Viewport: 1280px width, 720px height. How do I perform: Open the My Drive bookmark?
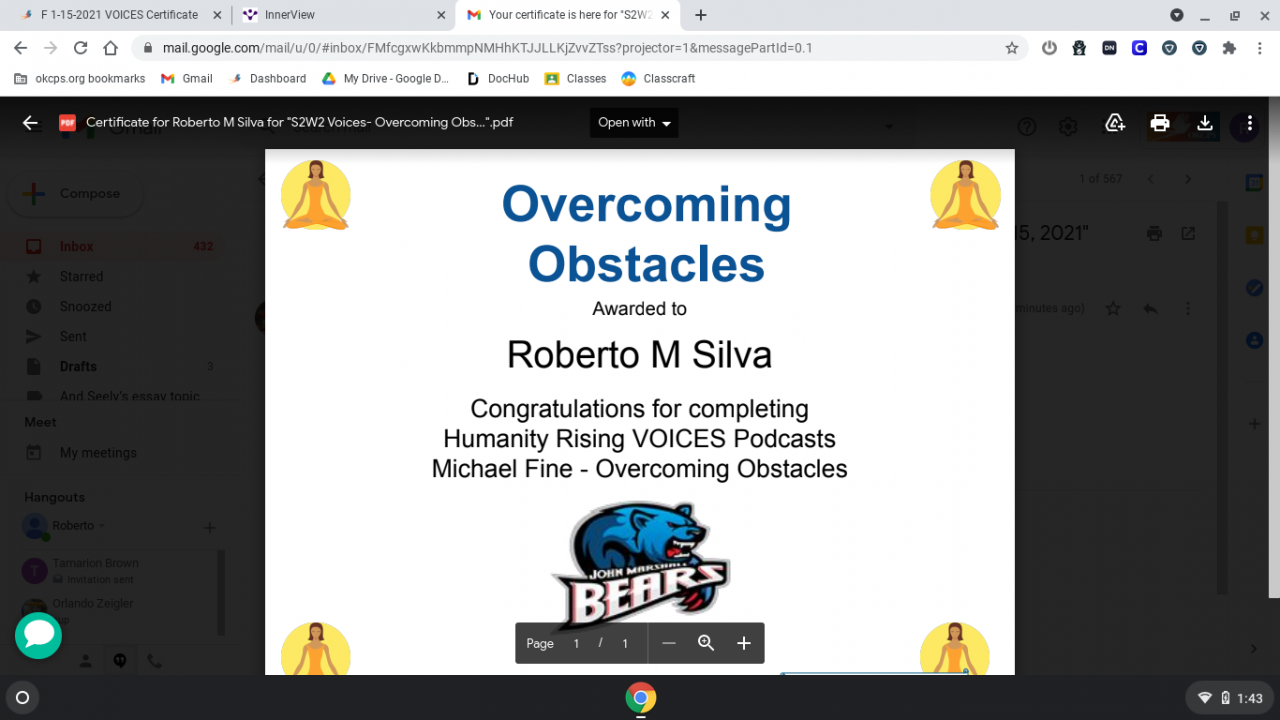tap(386, 78)
